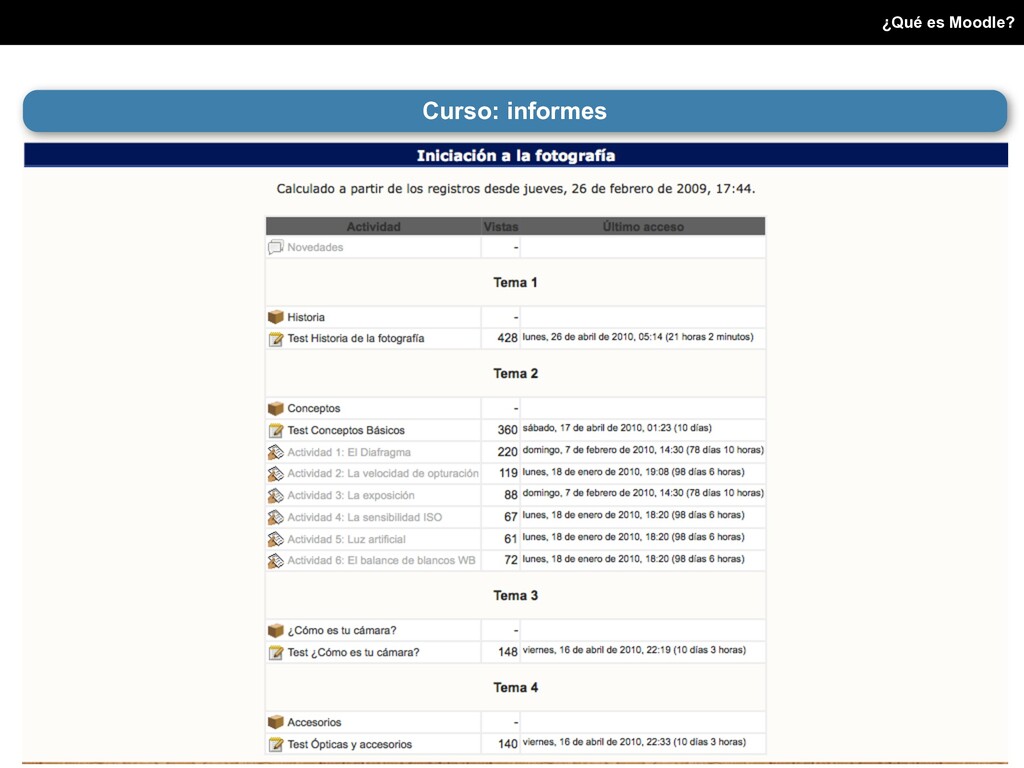Click the Curso: informes banner heading
The image size is (1024, 768).
click(x=515, y=111)
